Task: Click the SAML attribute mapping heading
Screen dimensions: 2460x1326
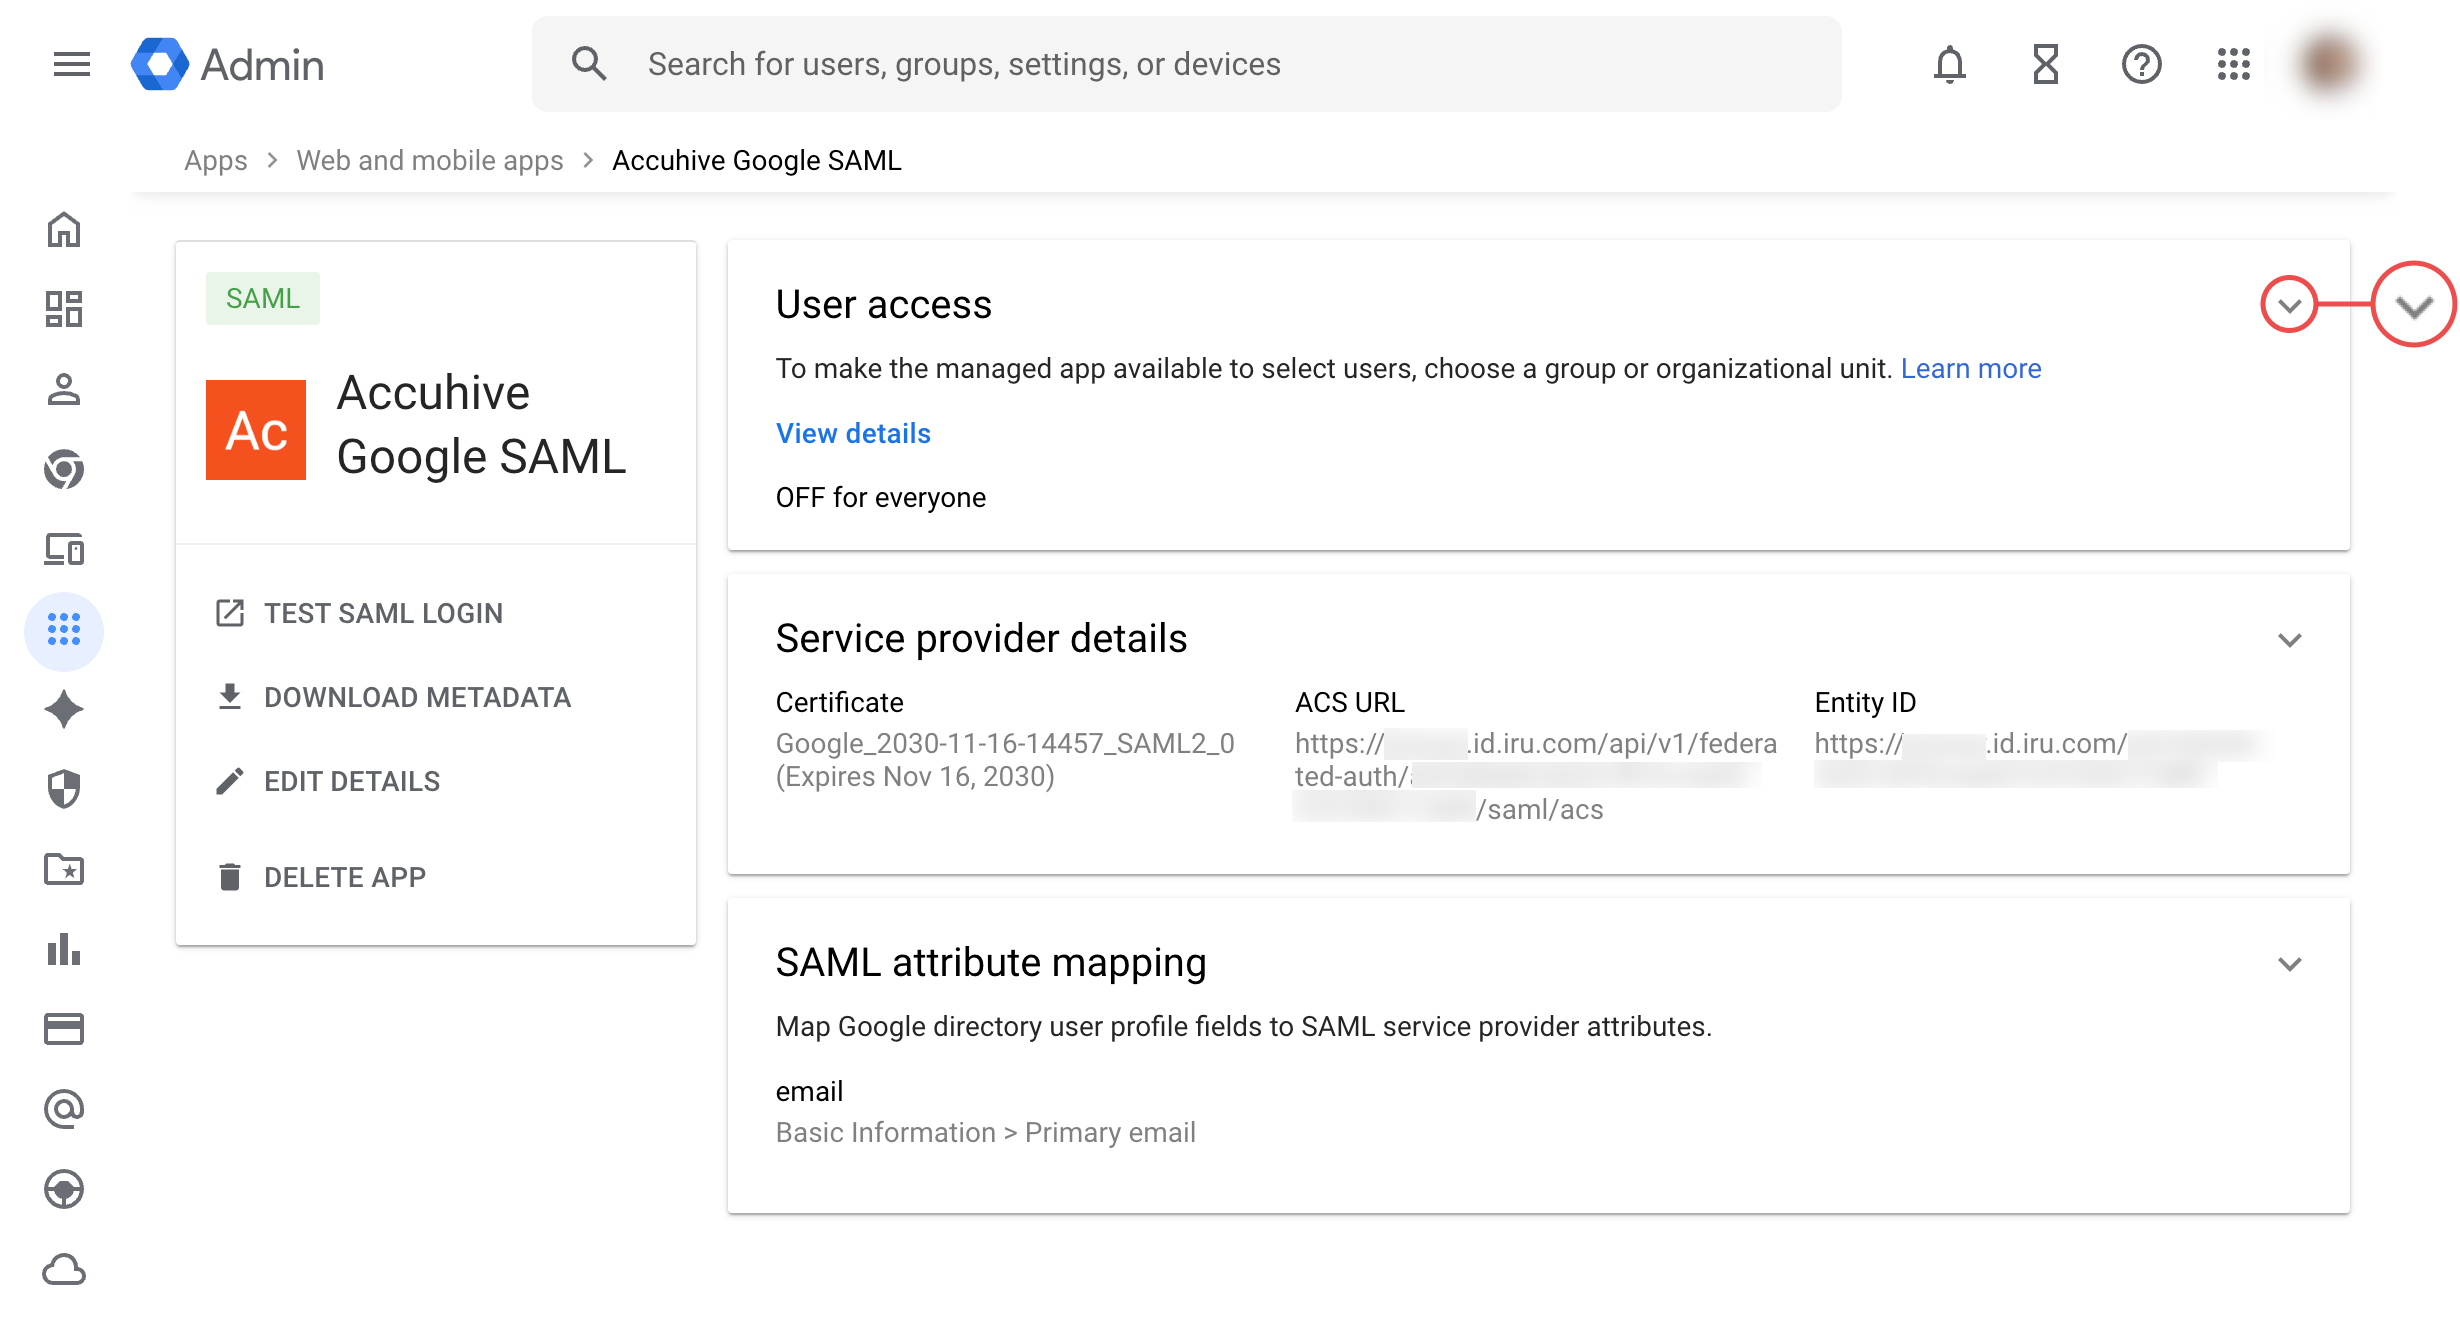Action: pyautogui.click(x=991, y=962)
